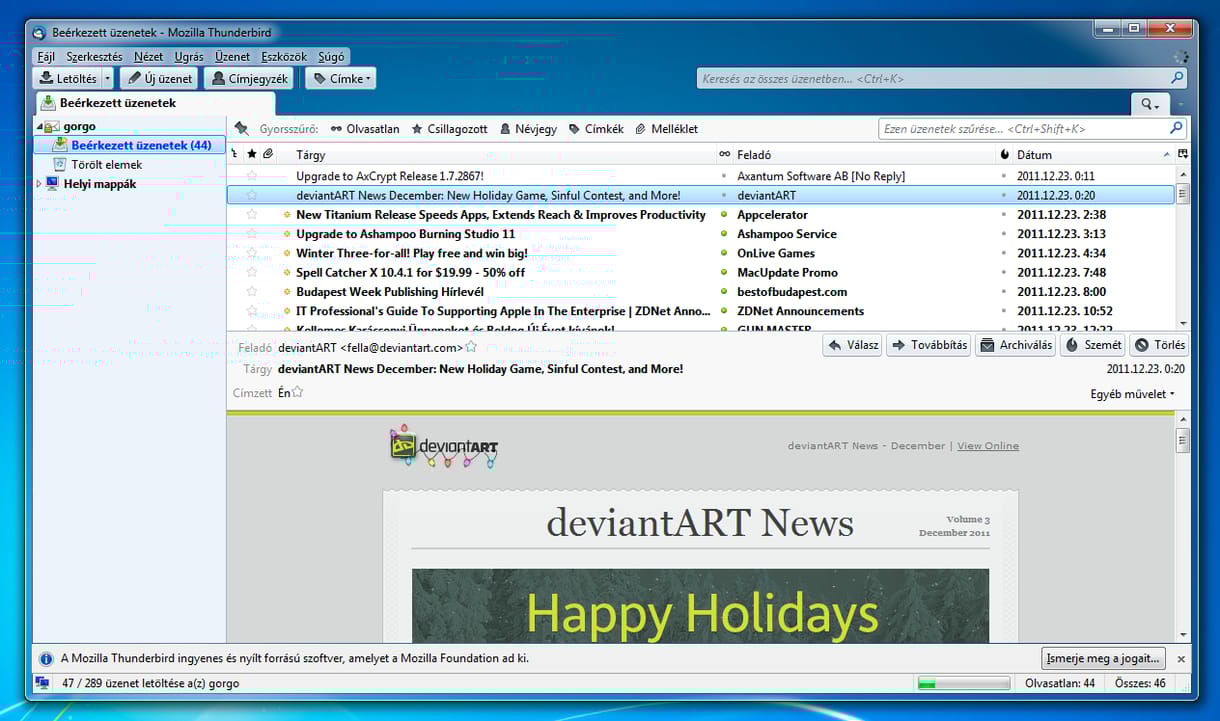Open the Egyéb művelet dropdown
1220x721 pixels.
pyautogui.click(x=1132, y=394)
